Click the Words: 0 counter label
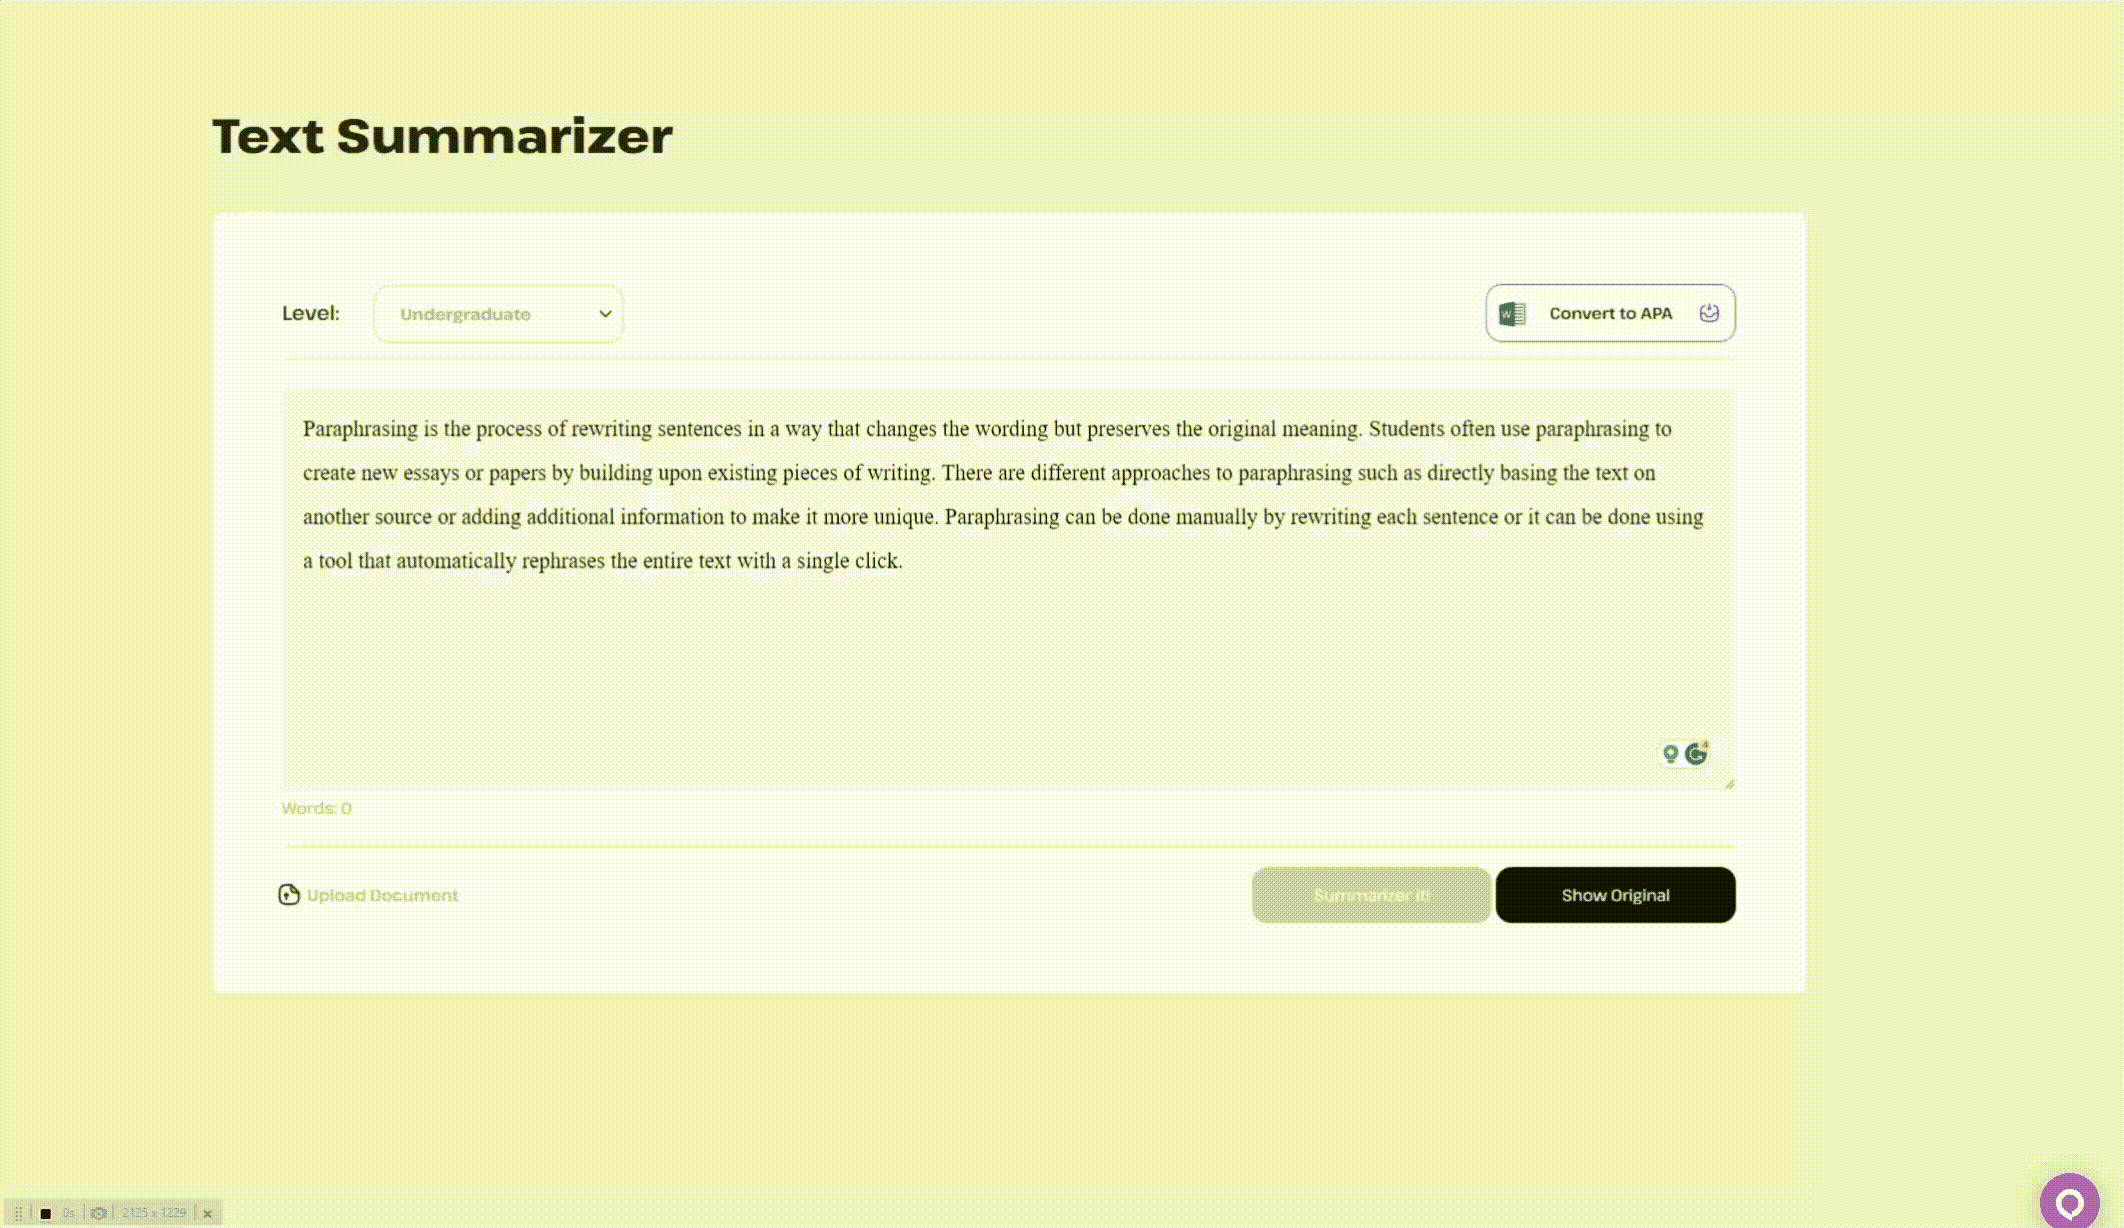This screenshot has width=2124, height=1228. click(316, 808)
